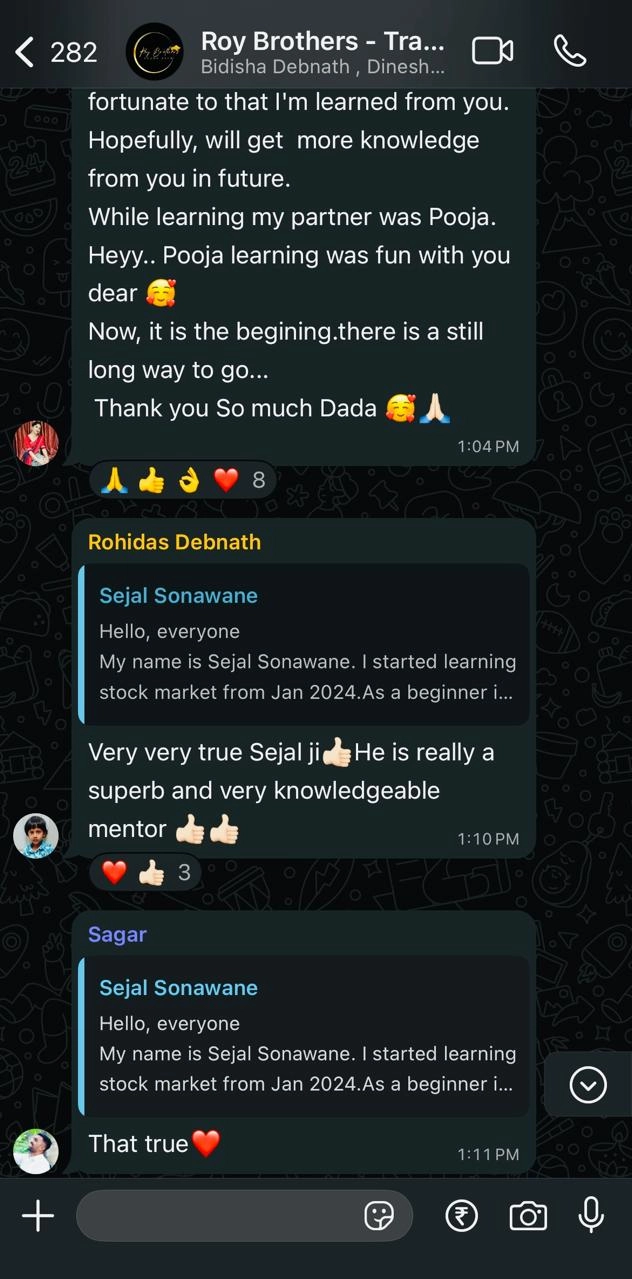Open the attachment plus menu

[38, 1216]
